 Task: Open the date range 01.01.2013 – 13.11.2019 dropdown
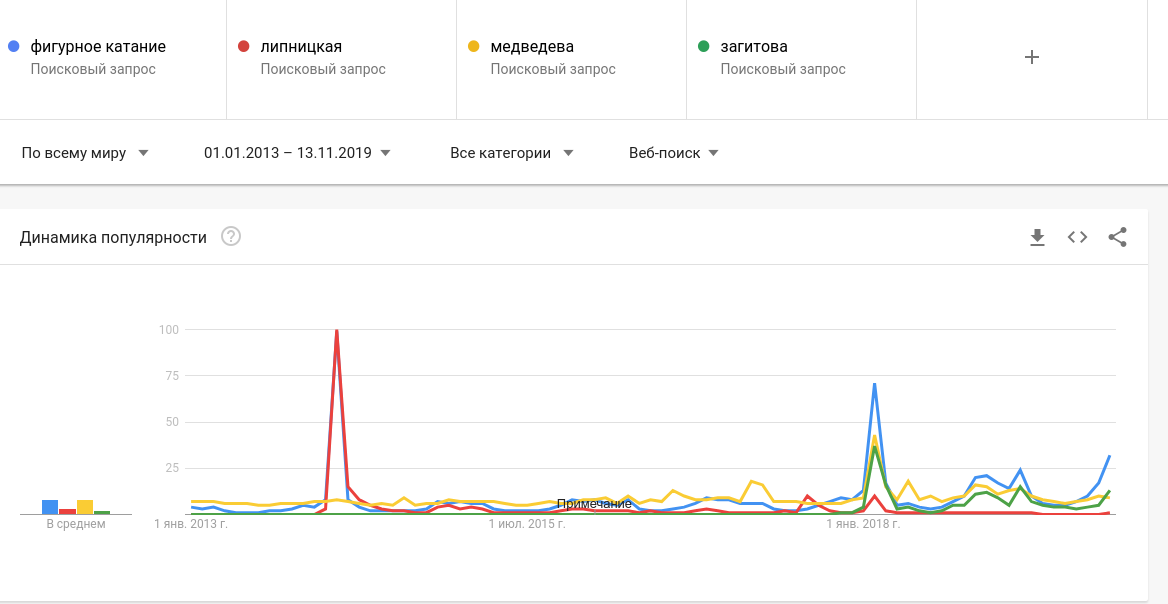(x=297, y=153)
